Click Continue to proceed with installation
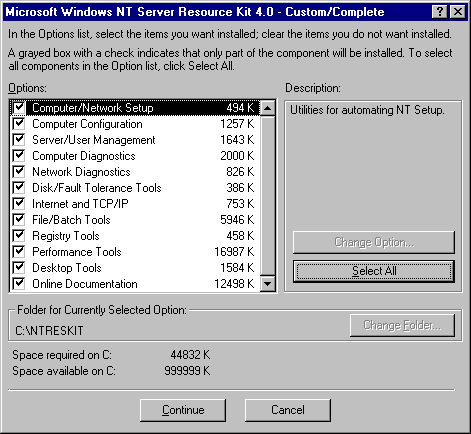 (183, 410)
